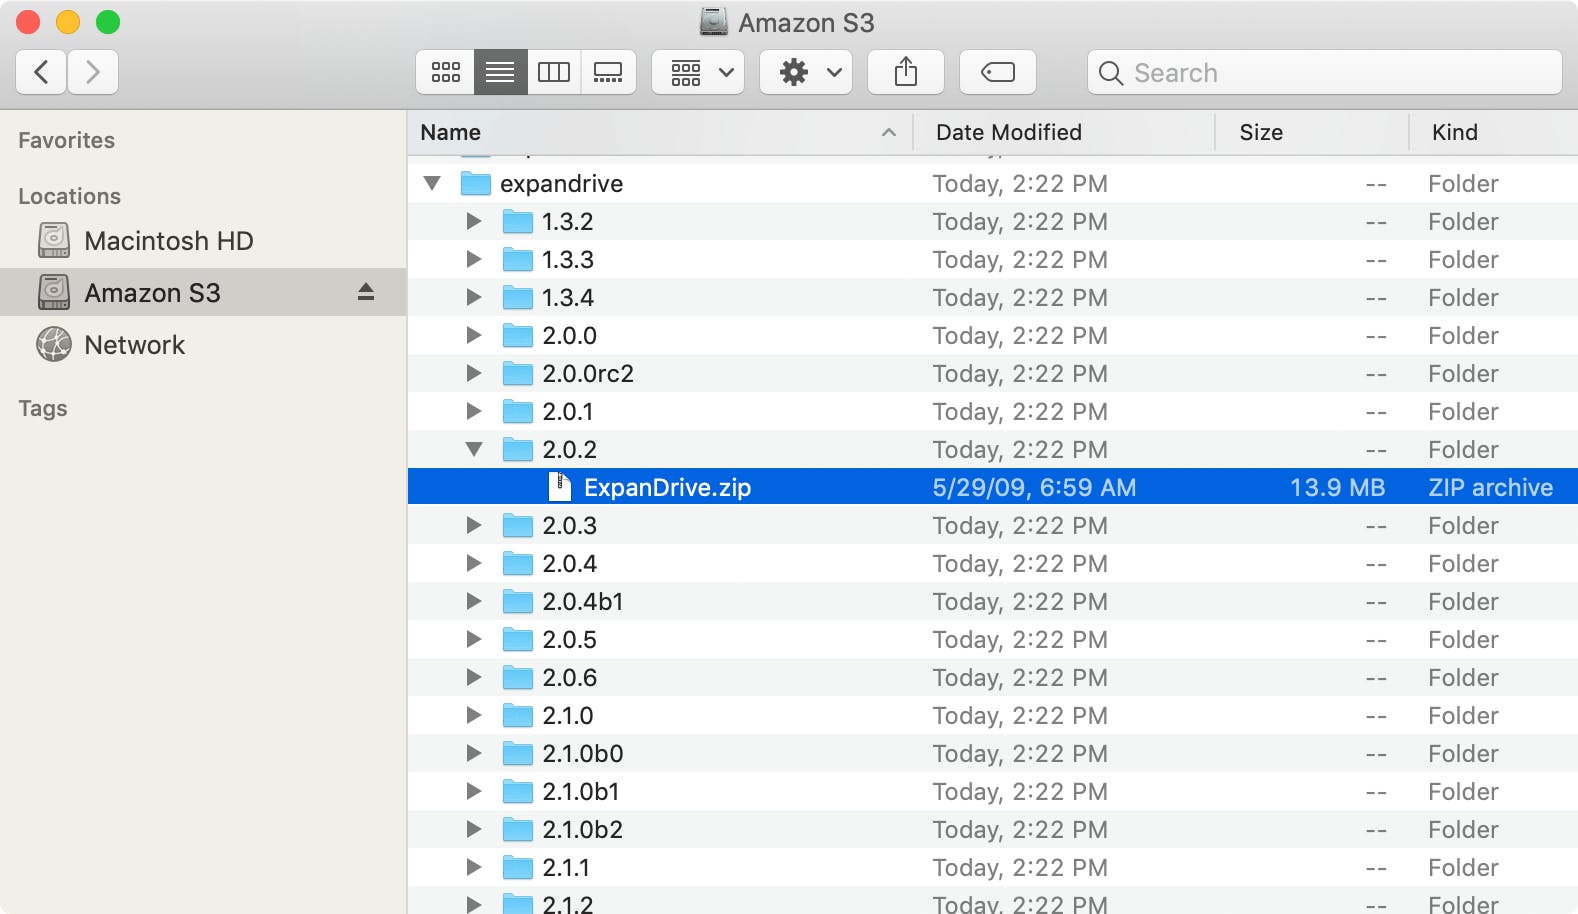Select the 2.1.1 folder name
The width and height of the screenshot is (1578, 914).
pos(566,867)
